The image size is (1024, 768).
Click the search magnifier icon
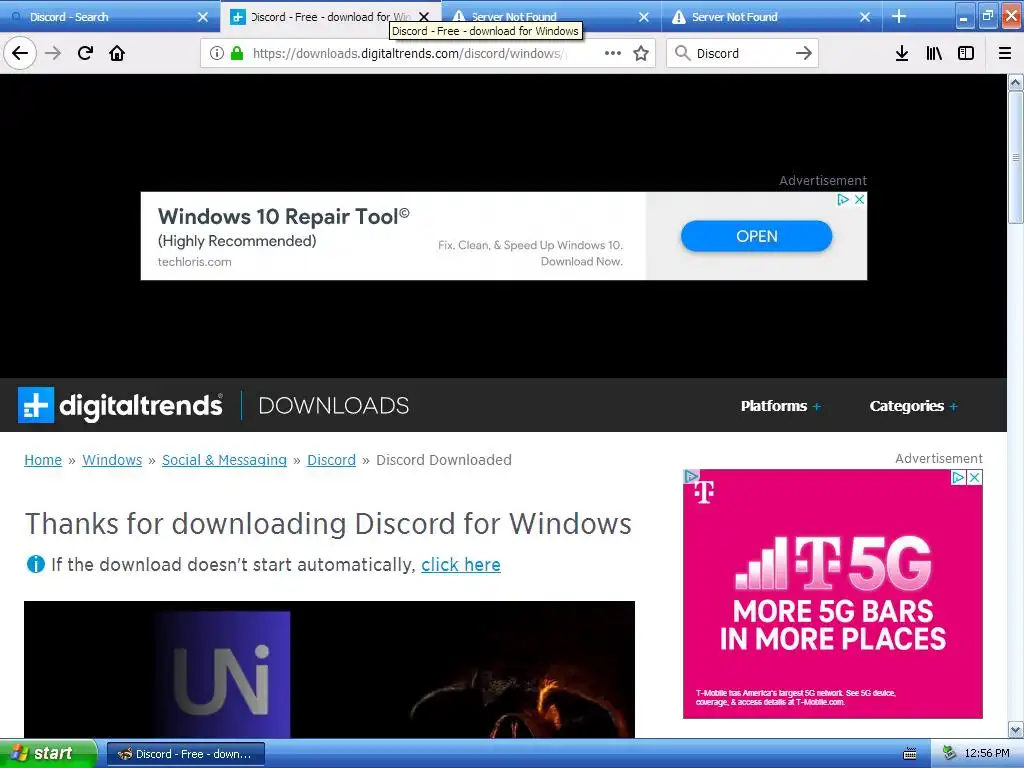pyautogui.click(x=682, y=53)
